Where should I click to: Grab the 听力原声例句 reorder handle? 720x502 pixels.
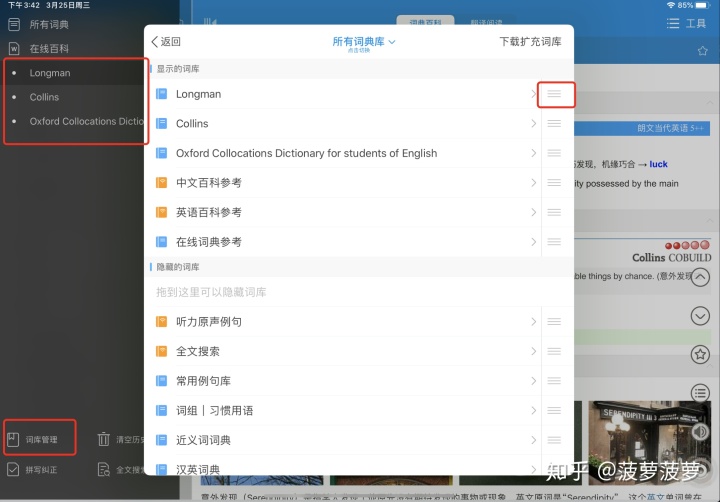[x=554, y=322]
